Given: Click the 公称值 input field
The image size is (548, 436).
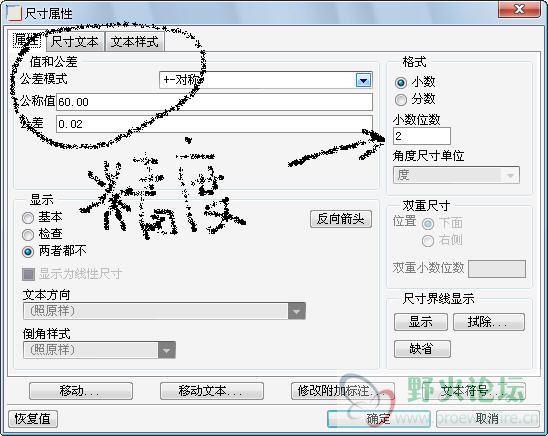Looking at the screenshot, I should (x=214, y=102).
